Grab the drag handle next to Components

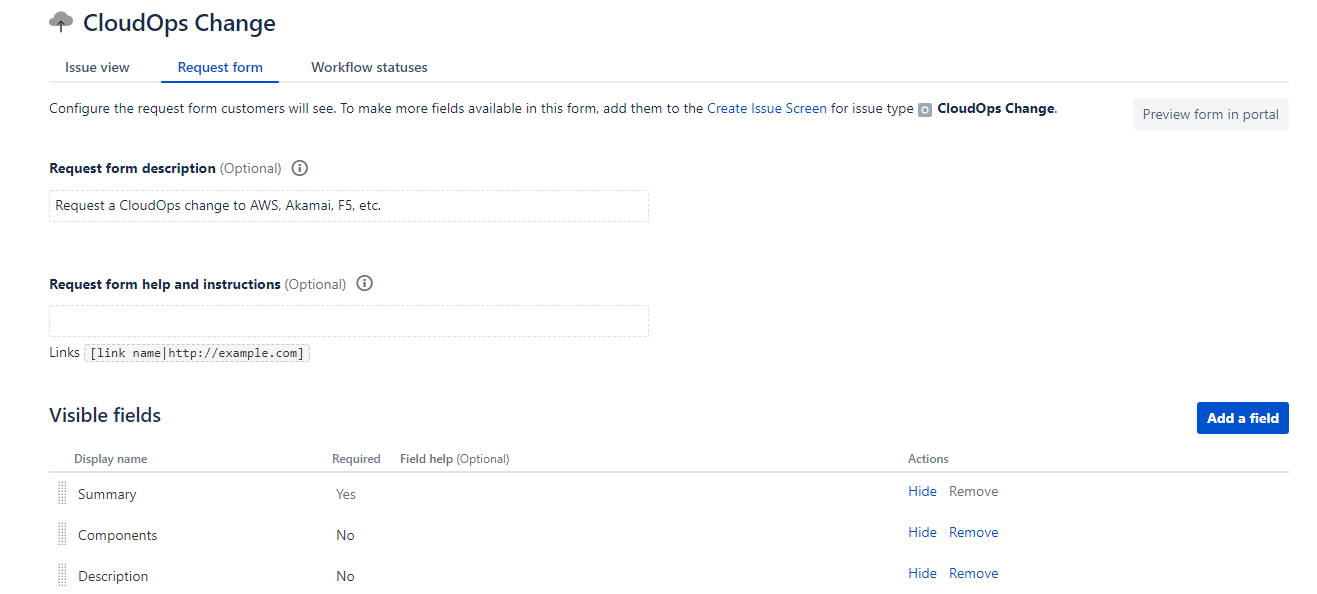click(x=61, y=533)
